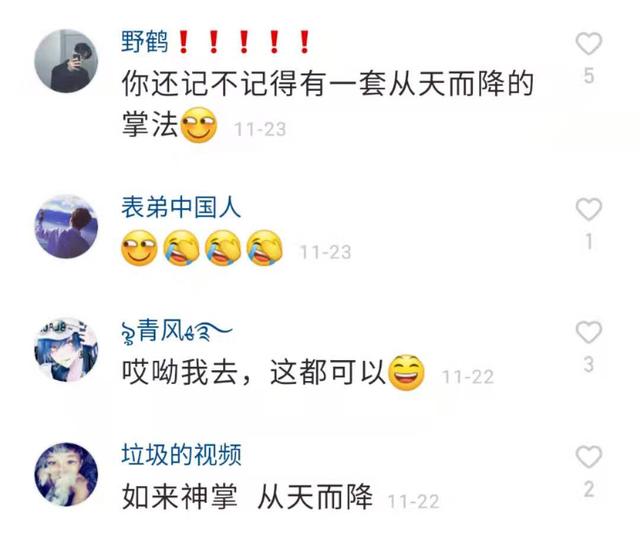The height and width of the screenshot is (539, 640).
Task: Visit username link 野鹤
Action: pyautogui.click(x=144, y=42)
